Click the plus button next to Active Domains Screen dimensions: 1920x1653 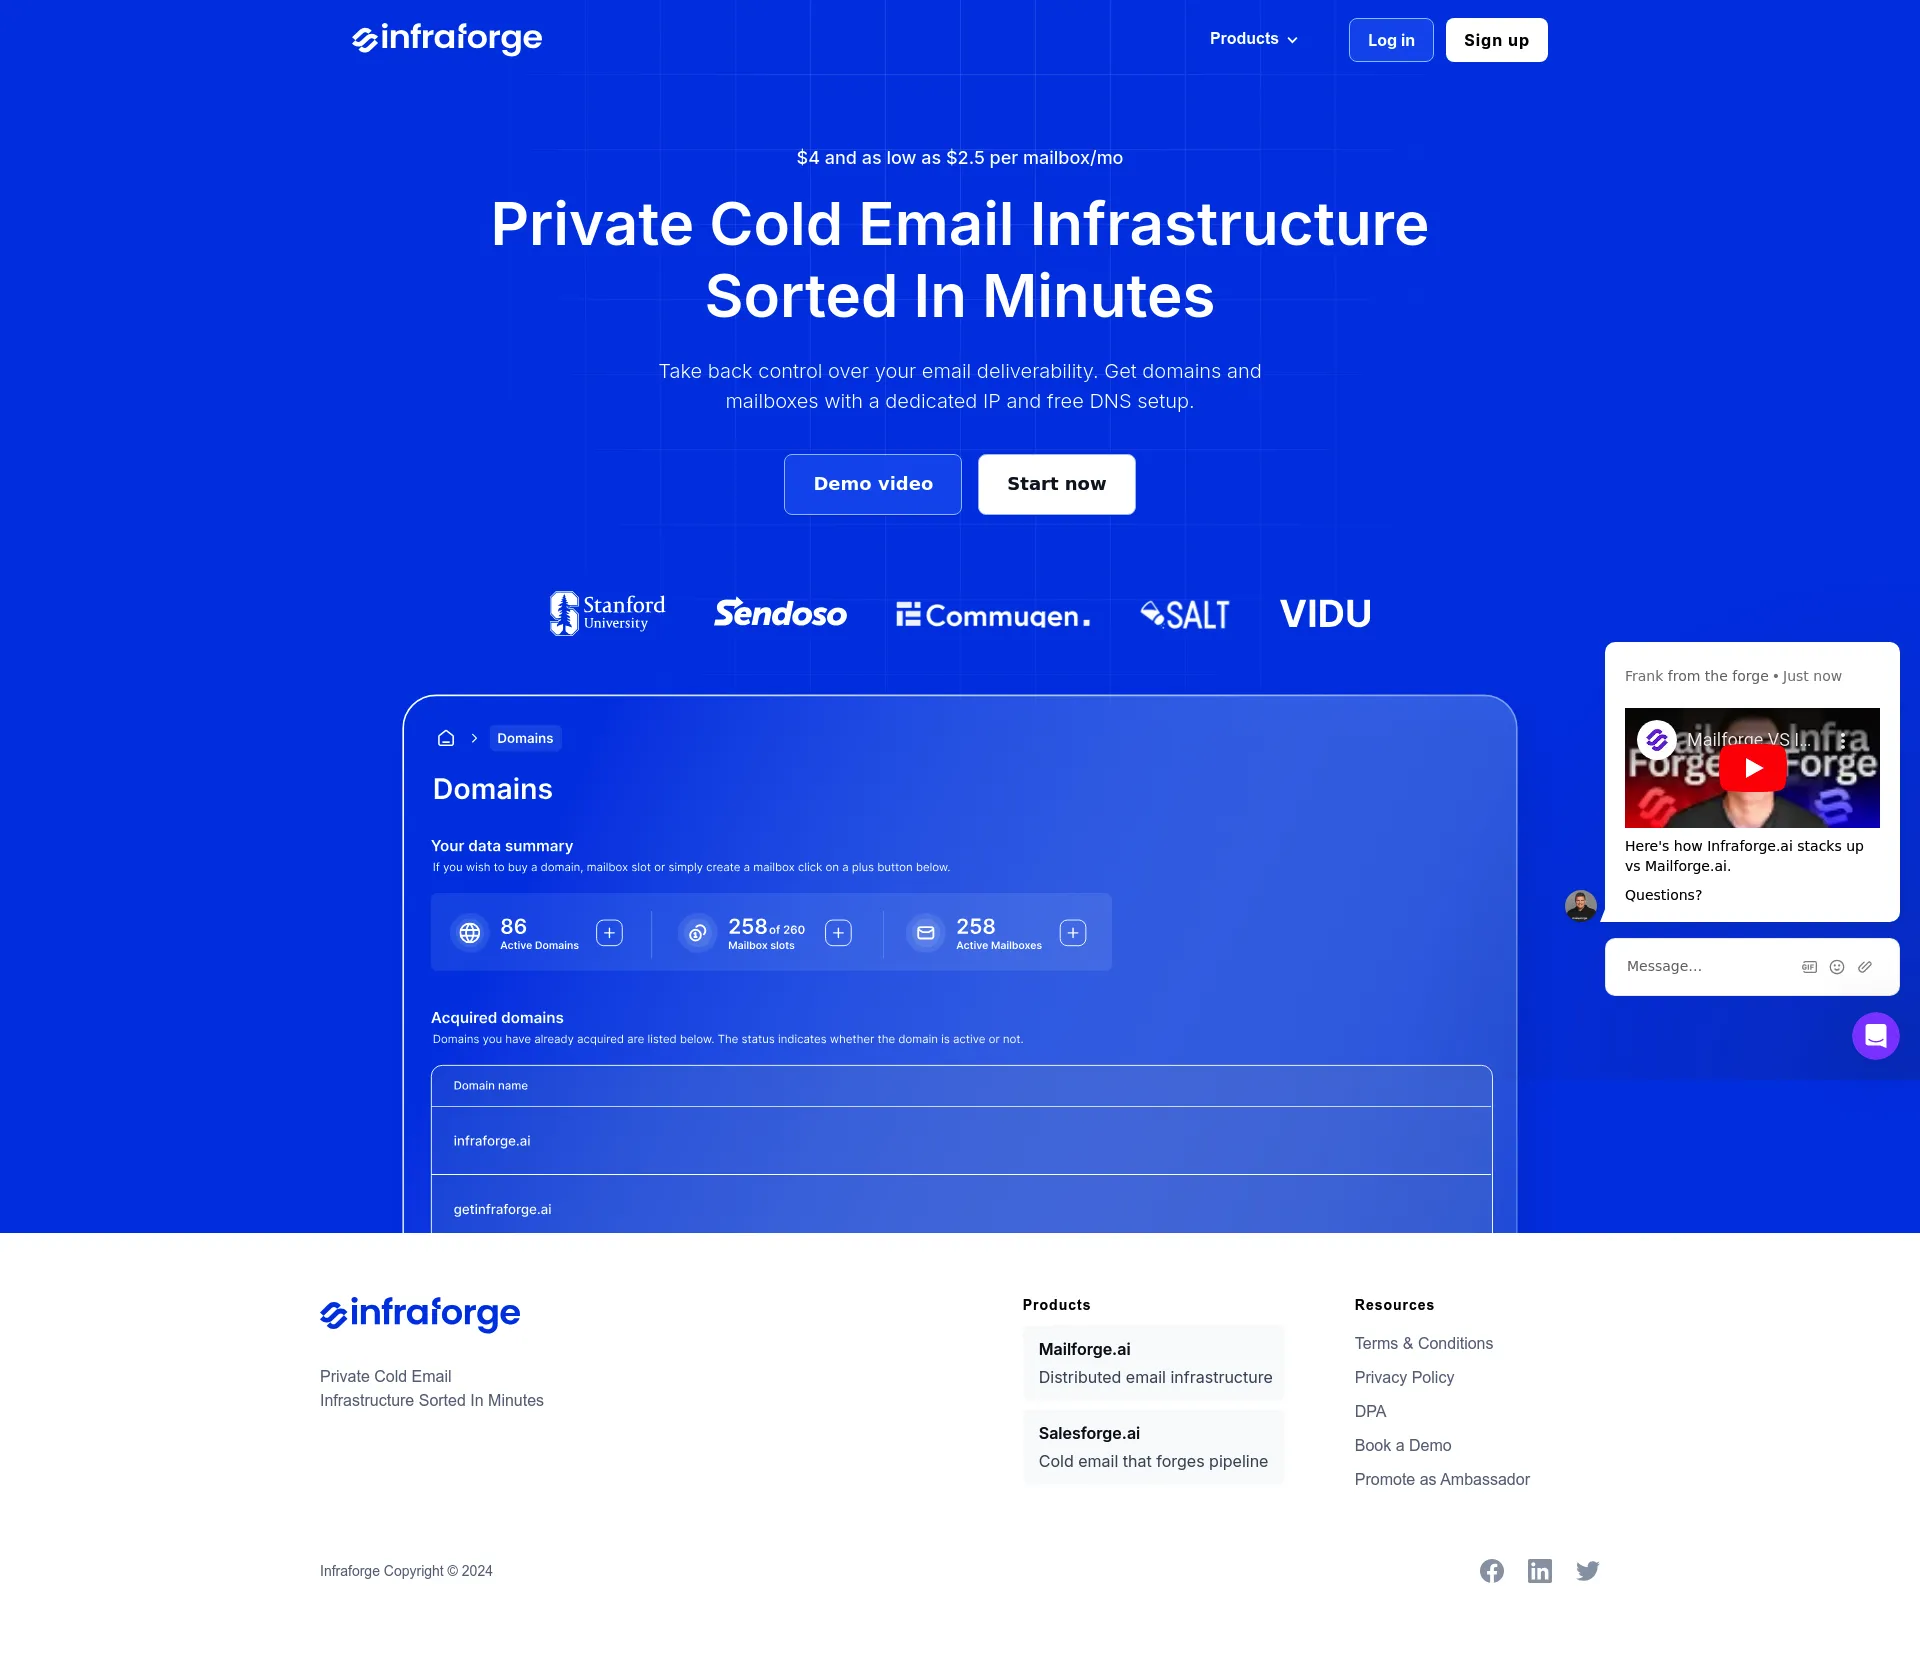pos(611,931)
